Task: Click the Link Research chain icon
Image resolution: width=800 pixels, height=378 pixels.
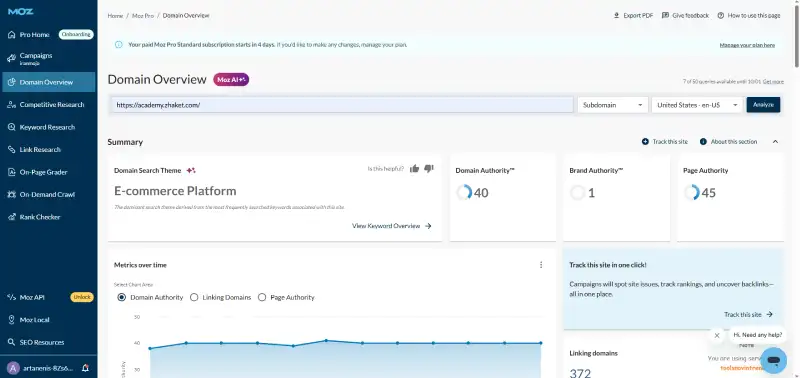Action: pos(11,149)
